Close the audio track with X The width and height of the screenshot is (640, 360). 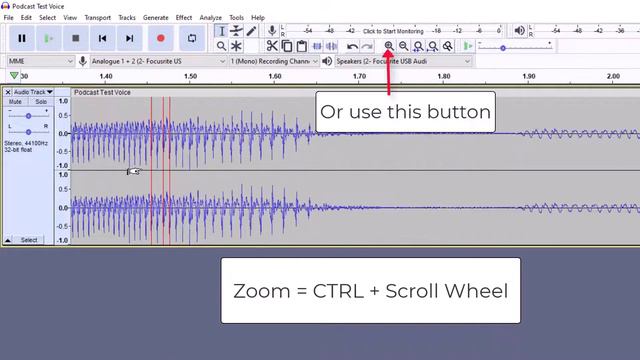click(8, 92)
